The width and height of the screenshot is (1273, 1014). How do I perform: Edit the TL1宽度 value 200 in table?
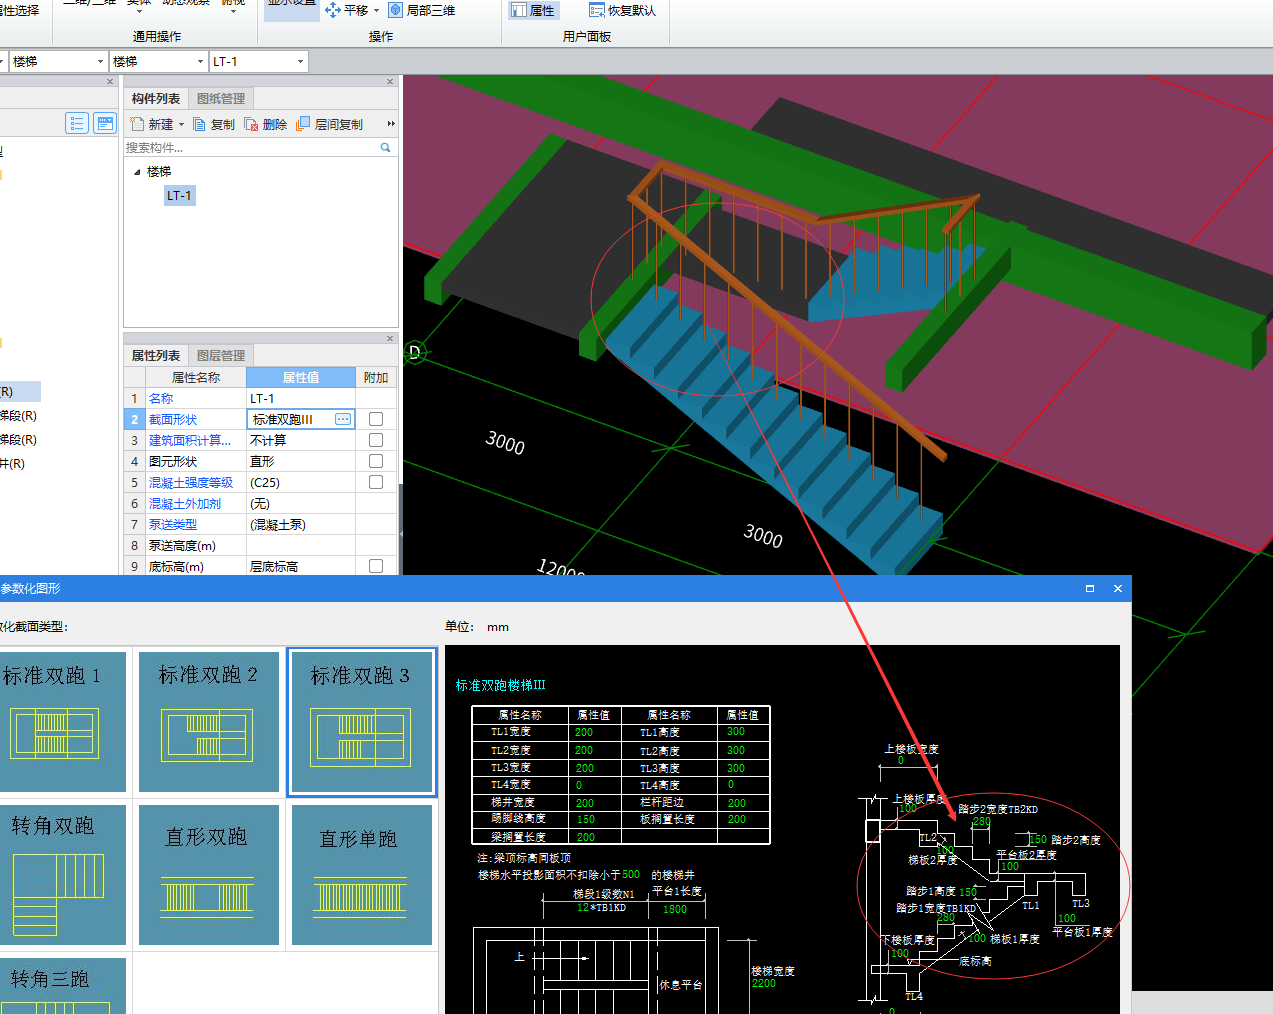click(584, 732)
